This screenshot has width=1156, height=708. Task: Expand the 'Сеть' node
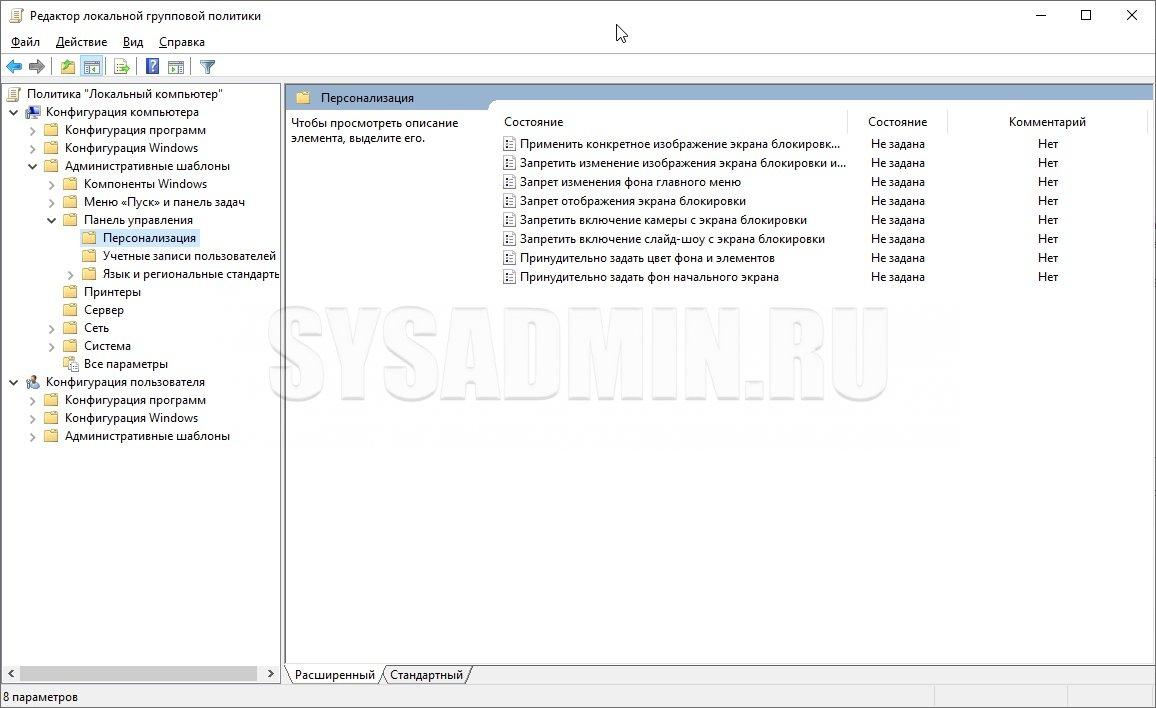[52, 328]
